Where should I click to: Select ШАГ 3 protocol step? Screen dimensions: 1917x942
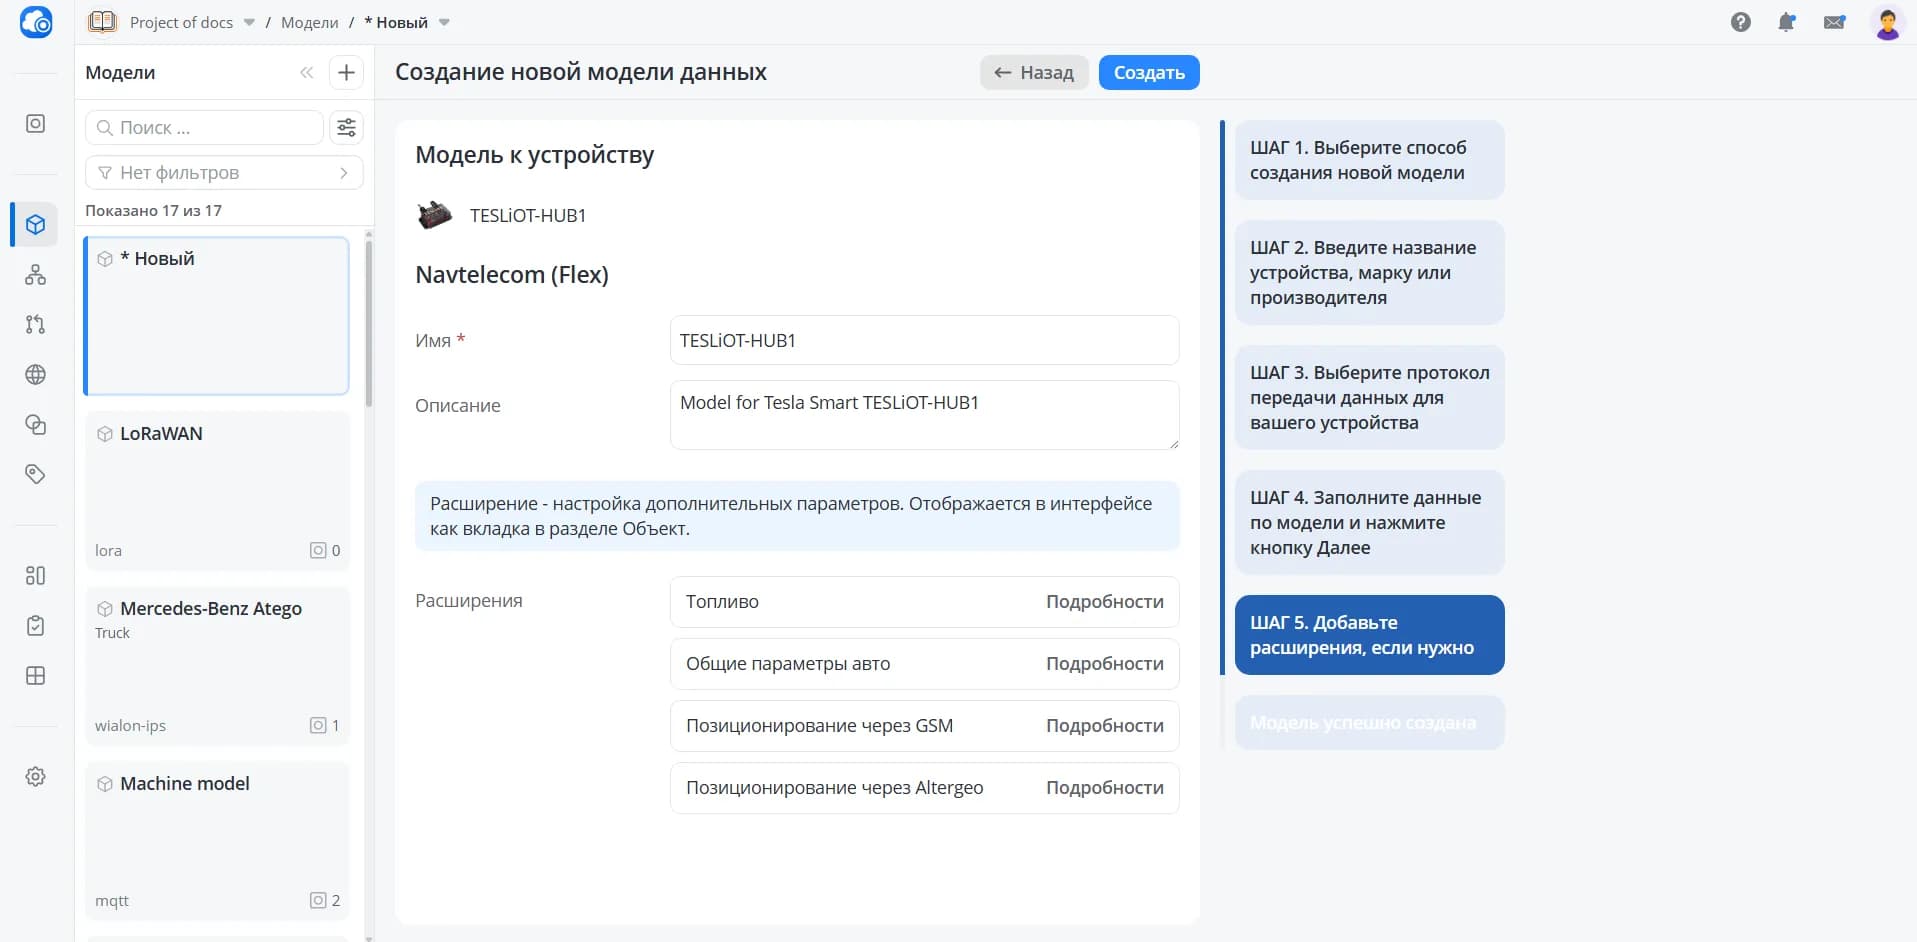[x=1369, y=397]
